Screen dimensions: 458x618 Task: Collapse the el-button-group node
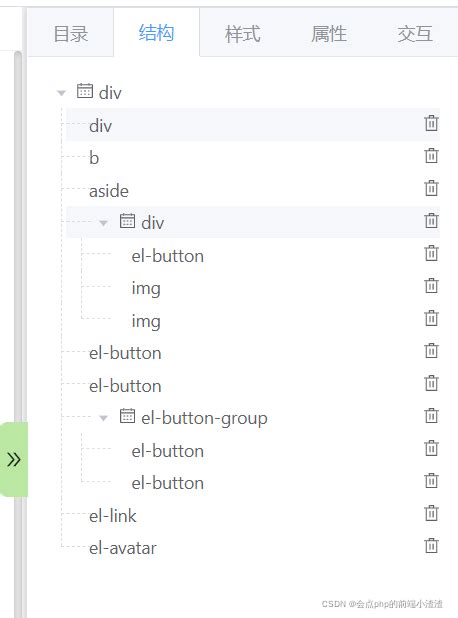(103, 418)
